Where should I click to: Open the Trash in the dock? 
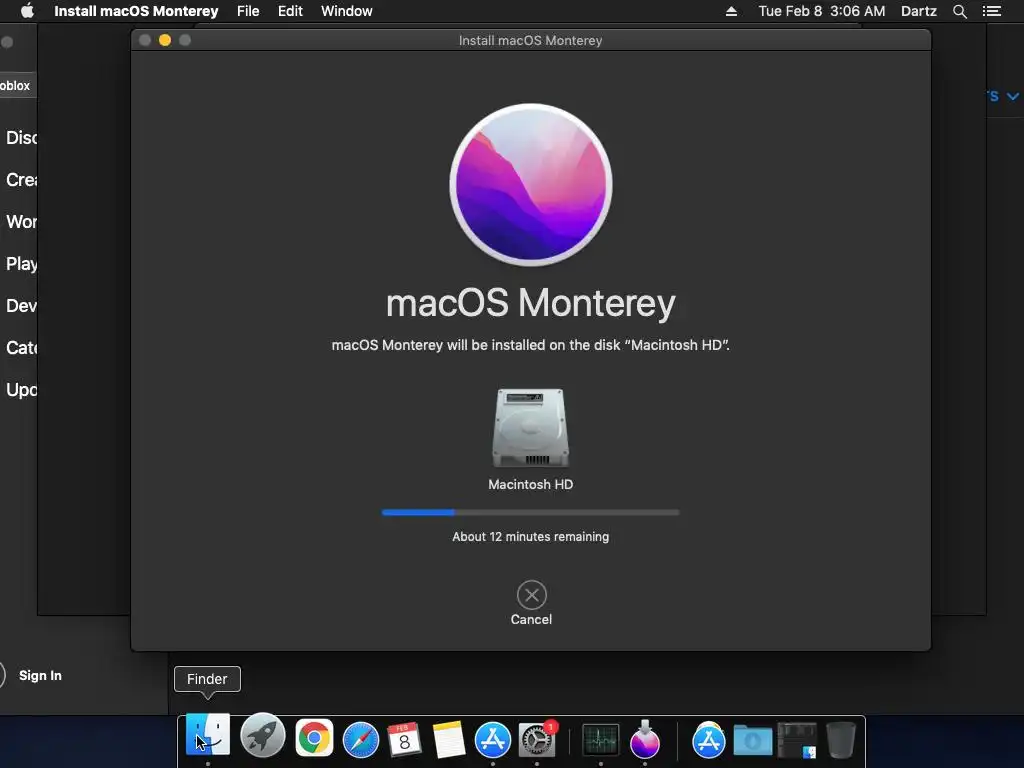[x=840, y=740]
